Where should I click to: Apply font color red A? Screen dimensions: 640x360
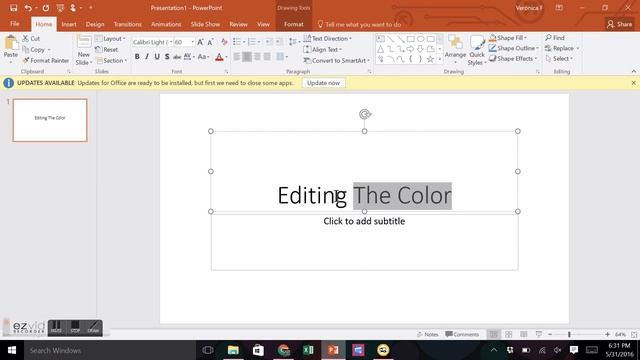coord(219,57)
